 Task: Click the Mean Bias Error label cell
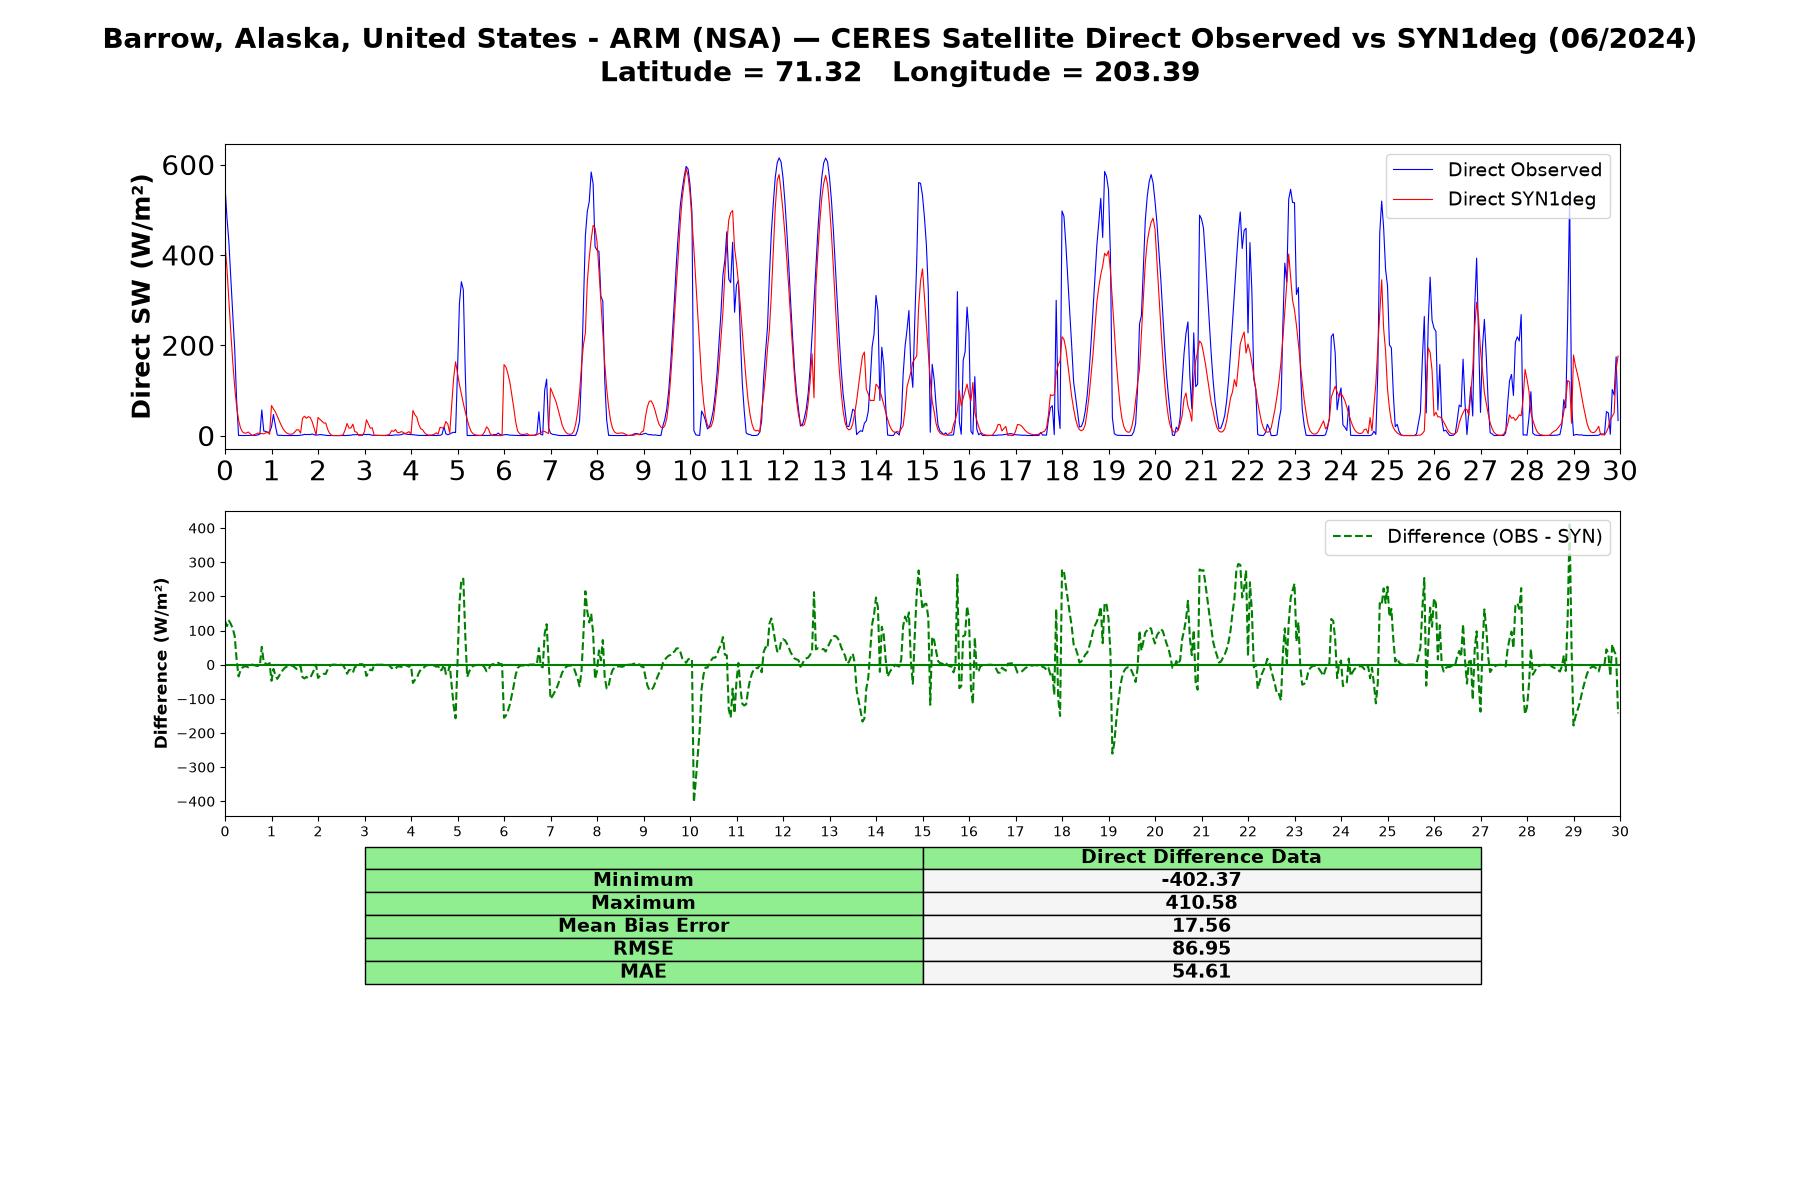point(644,926)
